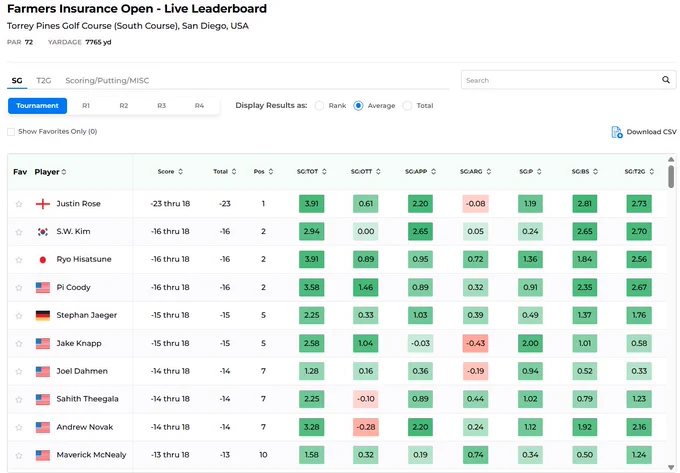Favorite Joel Dahmen with star icon

pos(19,371)
